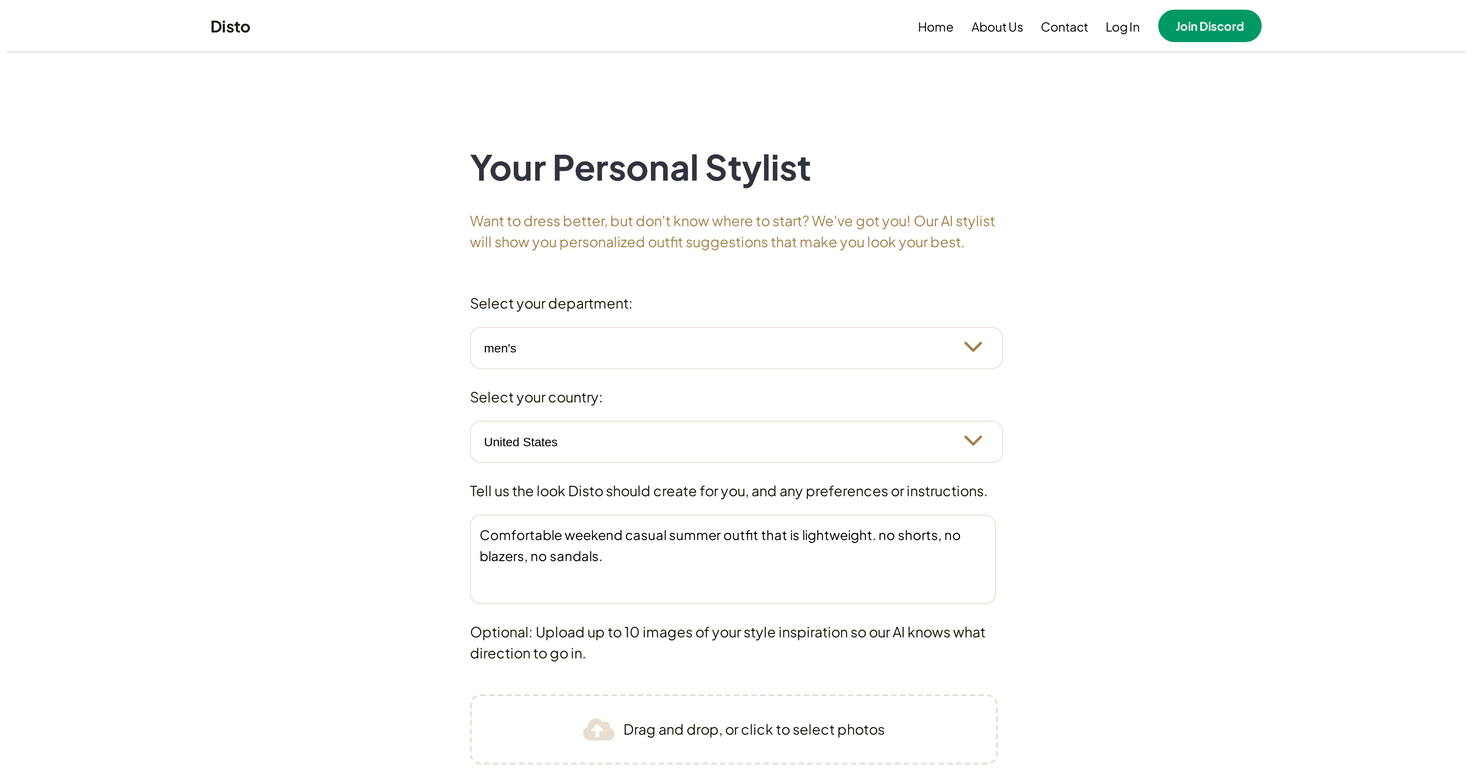Image resolution: width=1473 pixels, height=768 pixels.
Task: Click the 'Want to dress better' intro paragraph
Action: click(732, 231)
